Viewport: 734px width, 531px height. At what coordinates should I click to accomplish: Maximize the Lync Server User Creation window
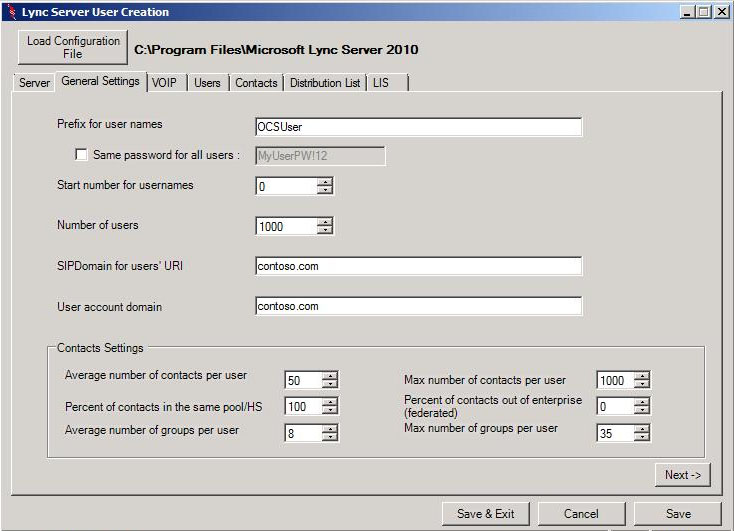(704, 12)
